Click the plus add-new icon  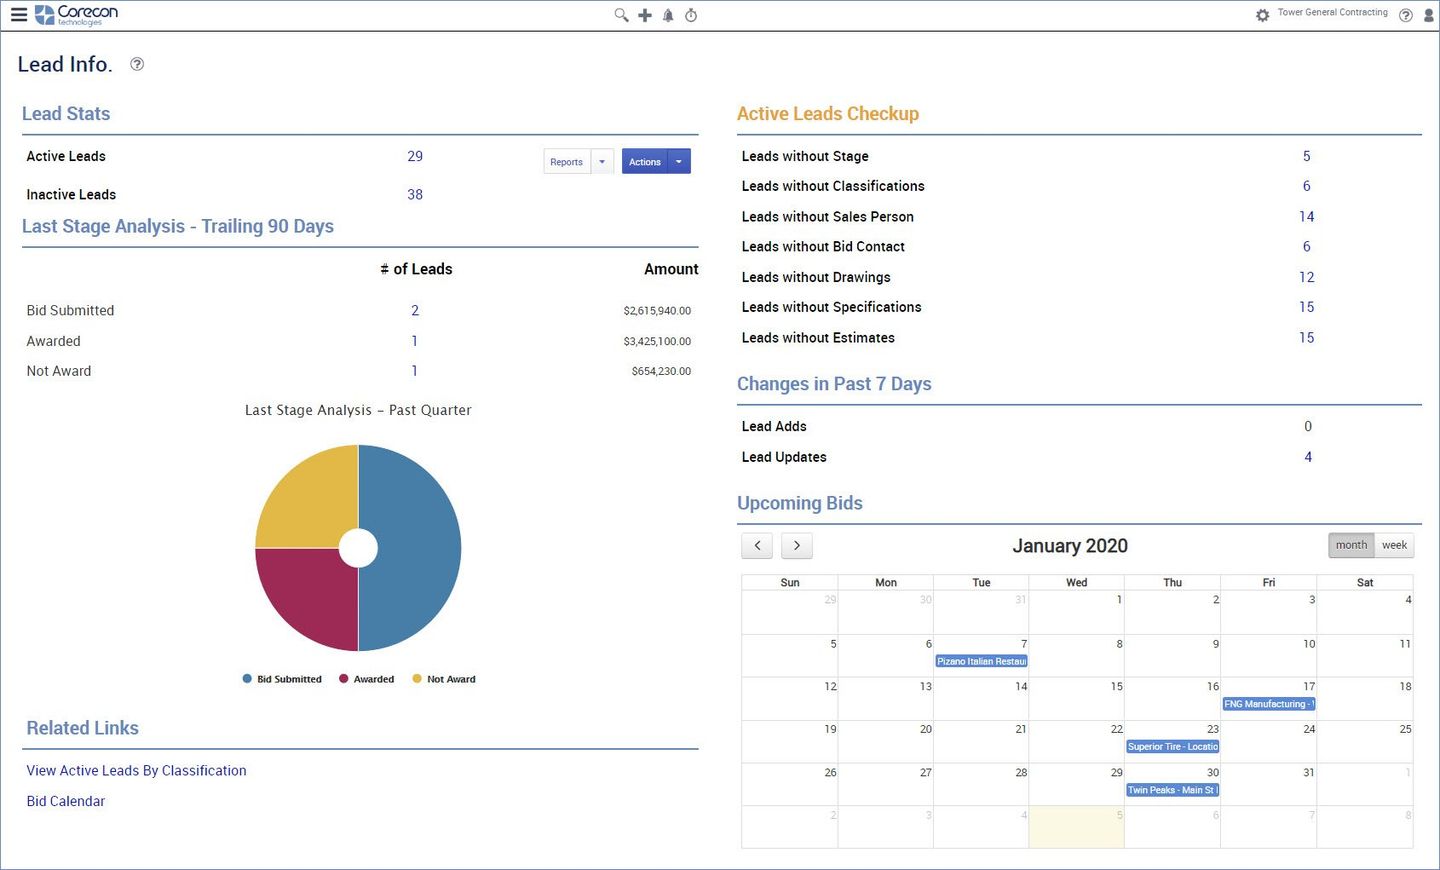[x=645, y=15]
